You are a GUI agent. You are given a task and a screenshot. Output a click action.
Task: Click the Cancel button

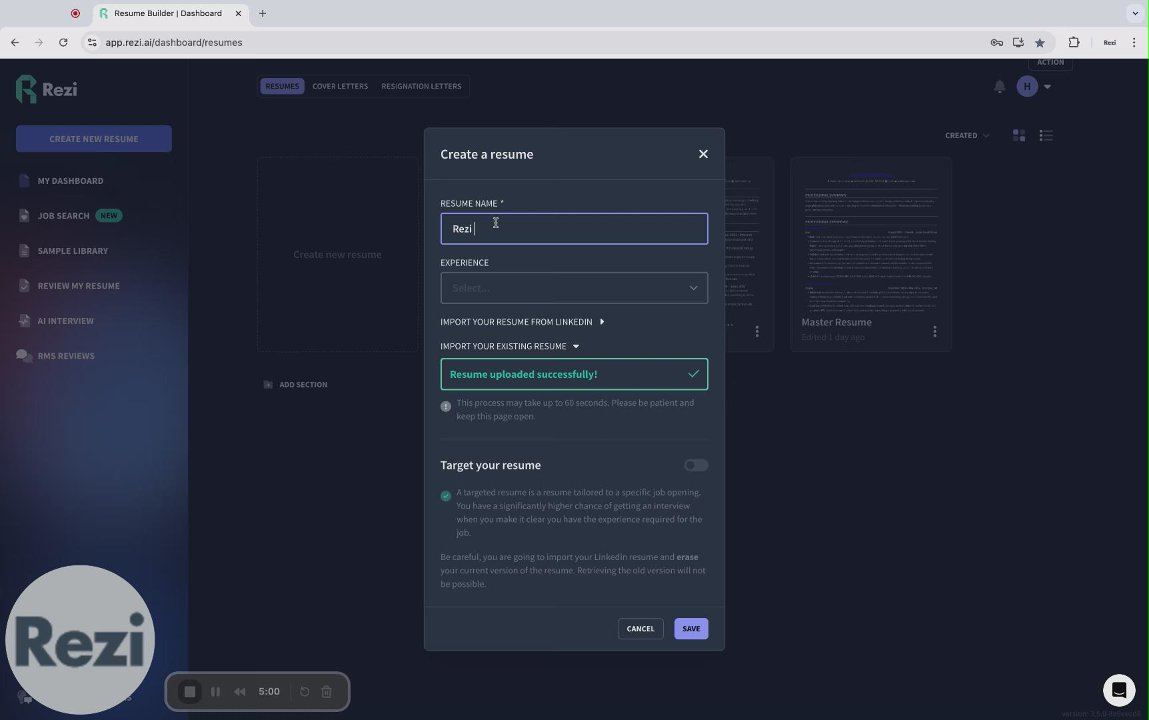pyautogui.click(x=640, y=628)
